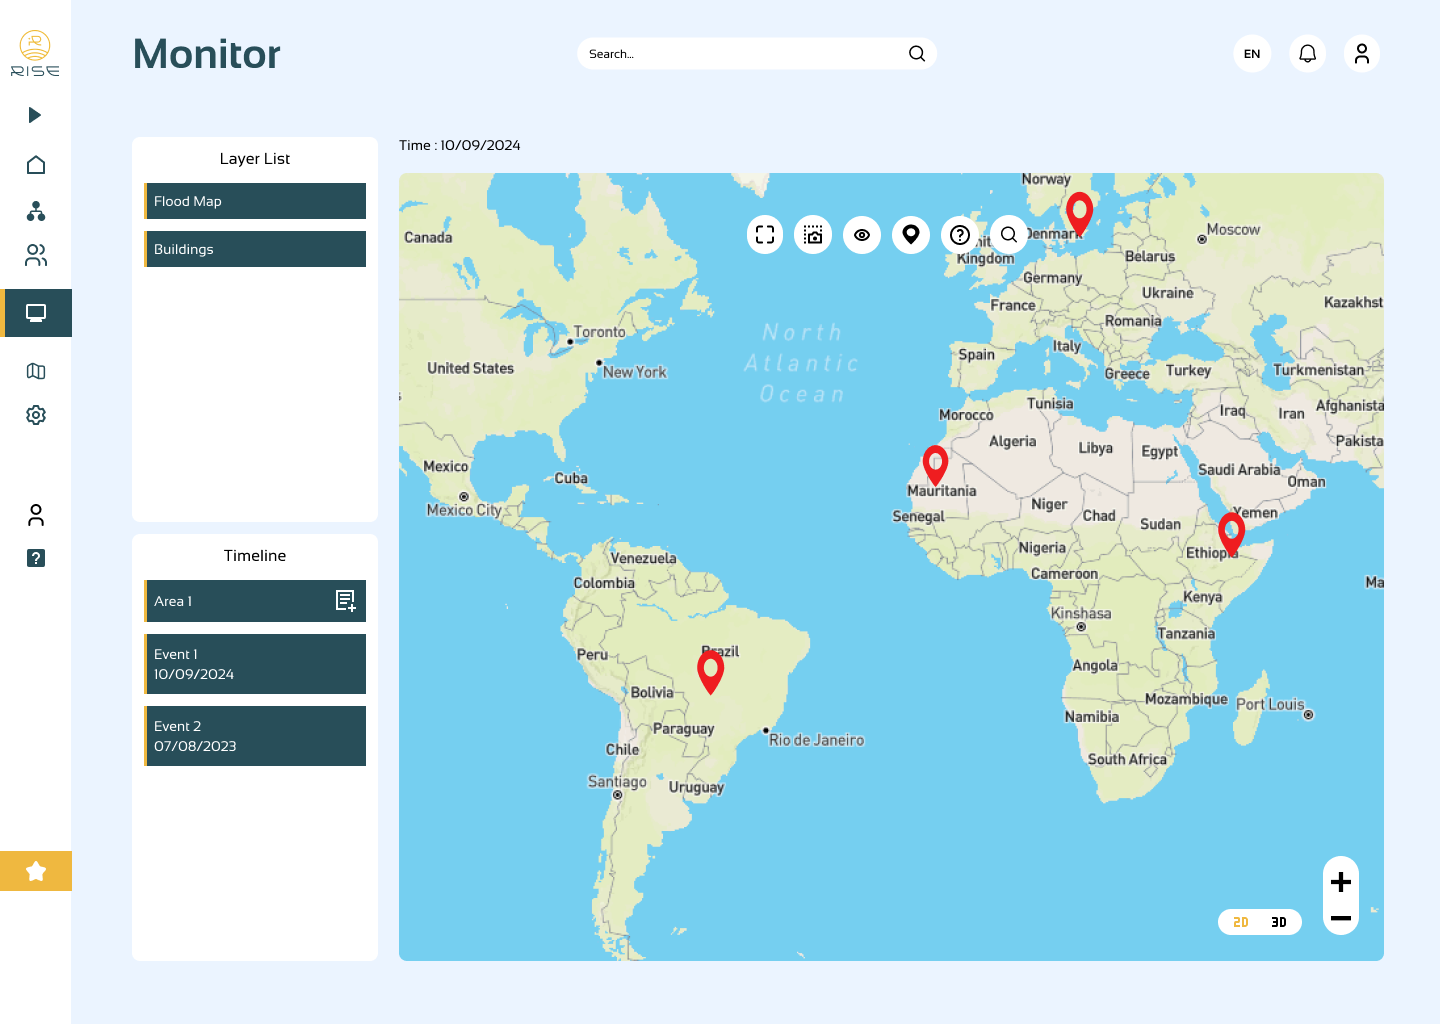The height and width of the screenshot is (1024, 1440).
Task: Click the fullscreen map icon
Action: tap(765, 235)
